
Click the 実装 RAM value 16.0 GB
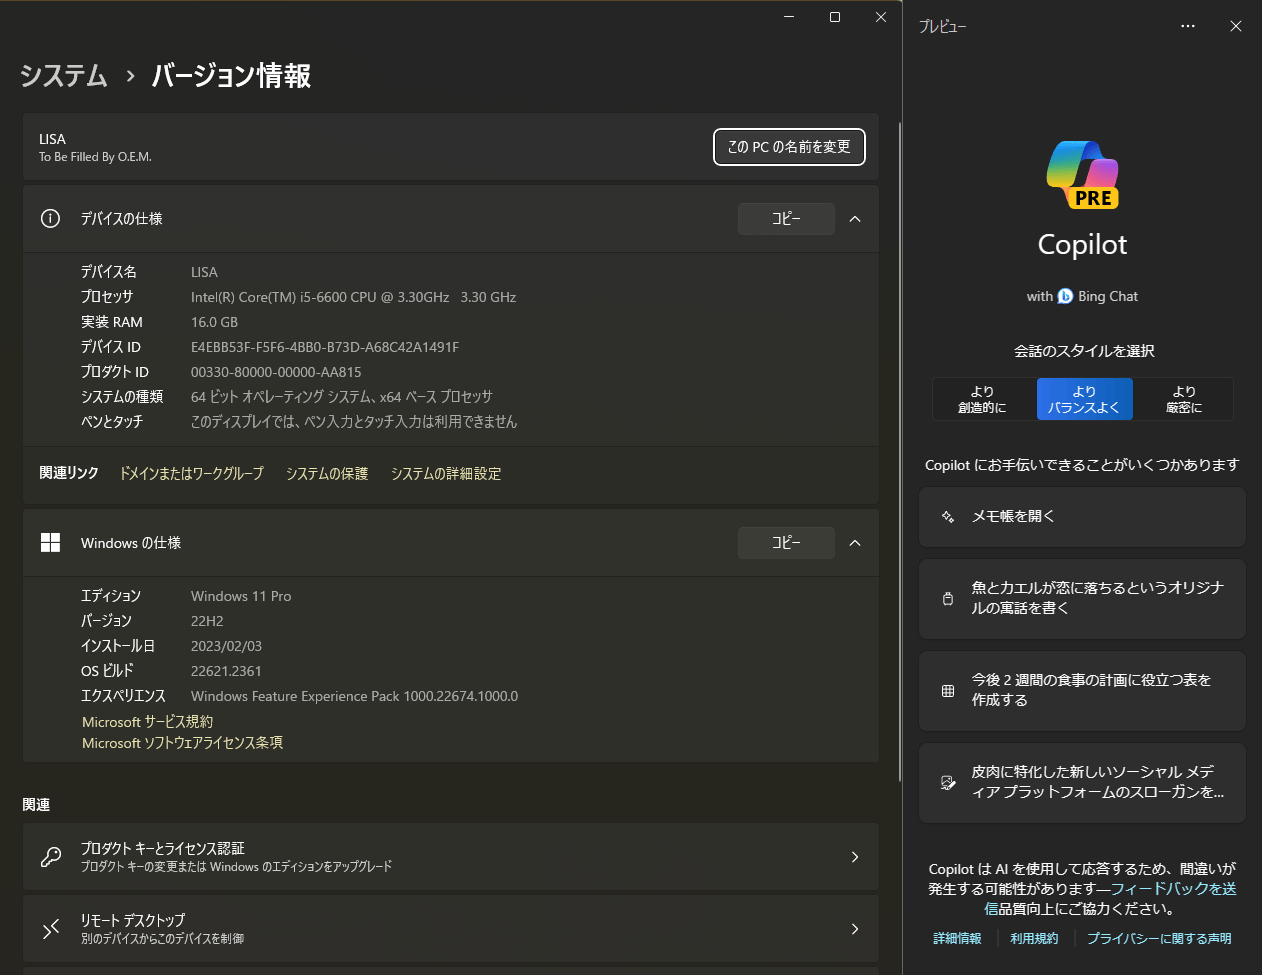tap(214, 322)
